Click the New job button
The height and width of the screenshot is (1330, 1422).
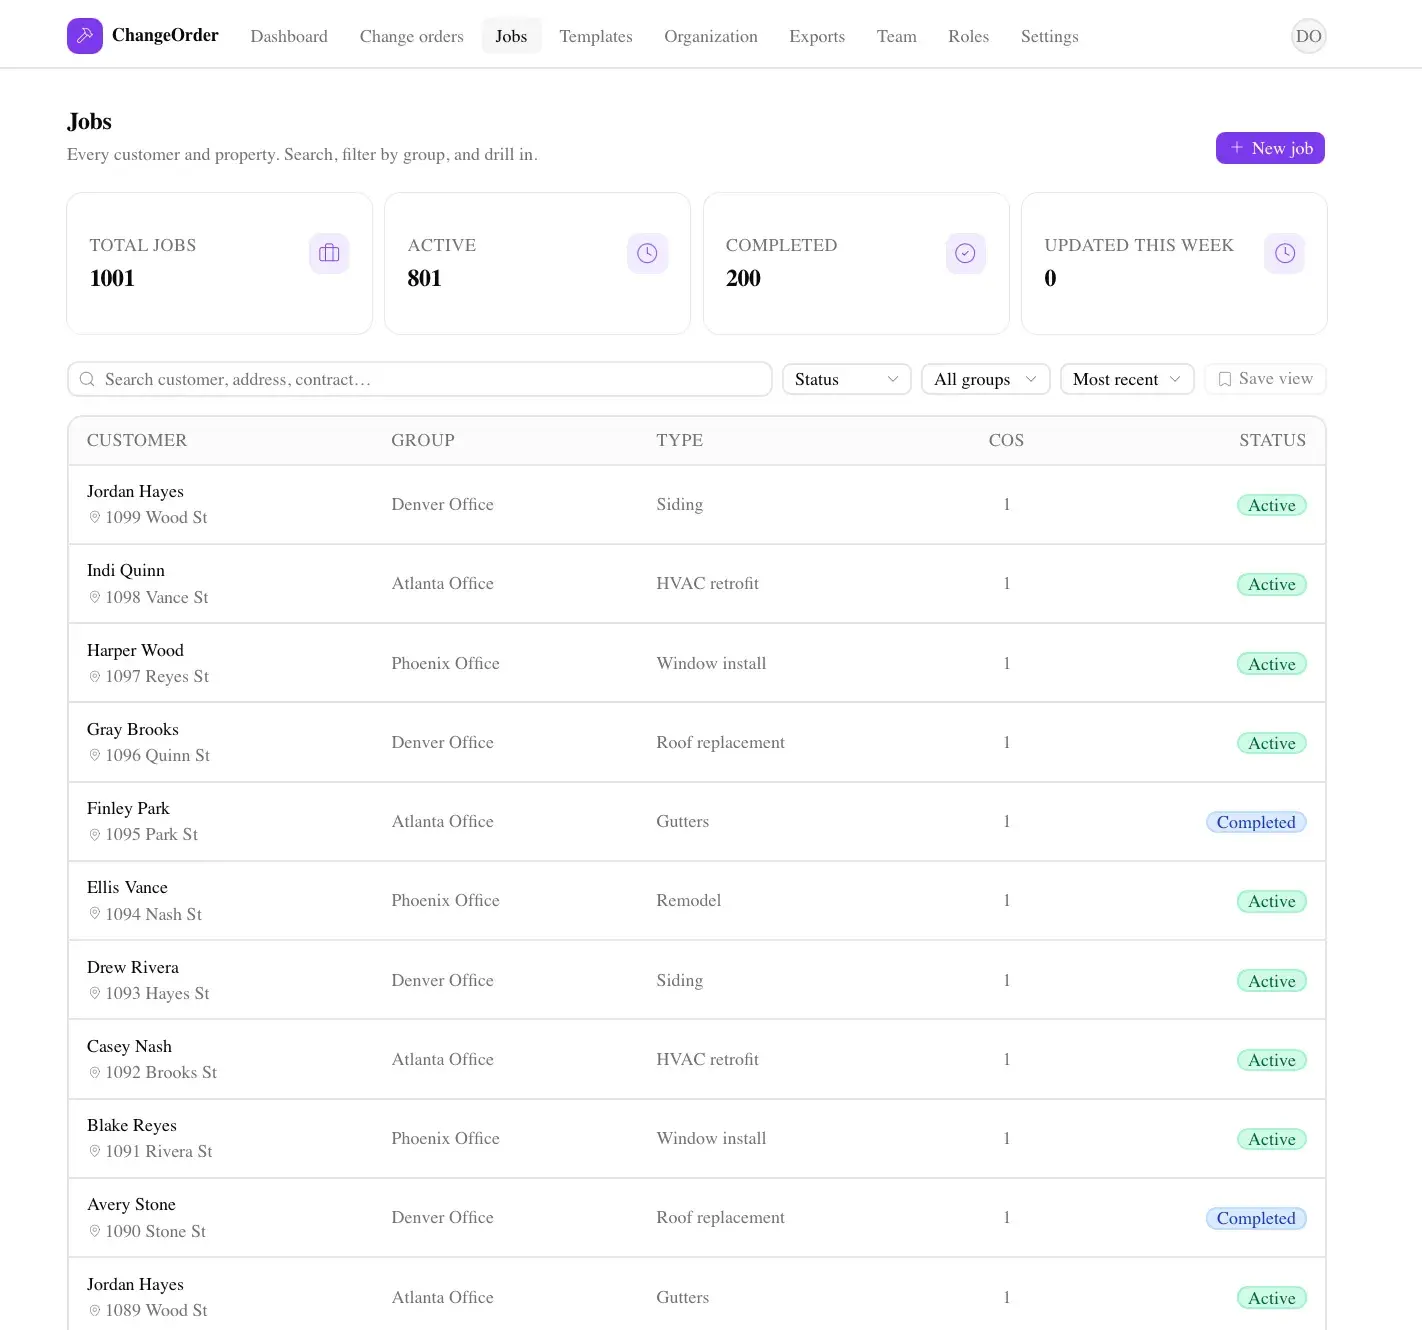click(x=1270, y=148)
